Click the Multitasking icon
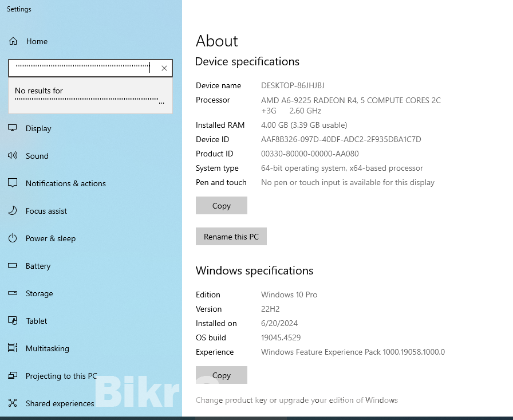The image size is (513, 420). pos(13,348)
